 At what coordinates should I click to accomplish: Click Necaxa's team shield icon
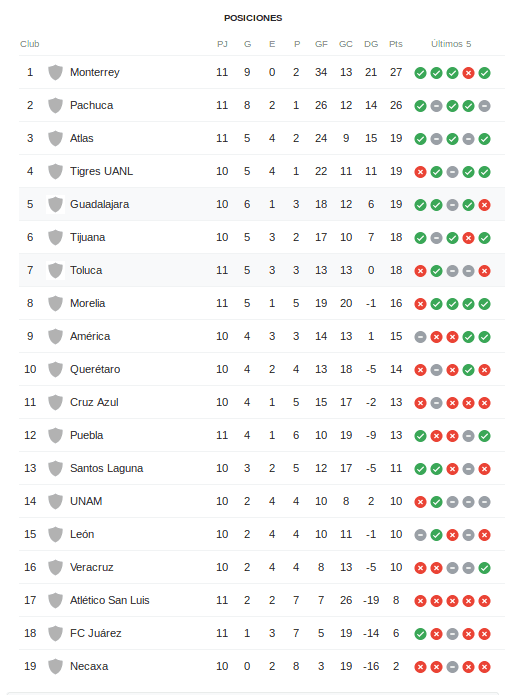pos(55,666)
